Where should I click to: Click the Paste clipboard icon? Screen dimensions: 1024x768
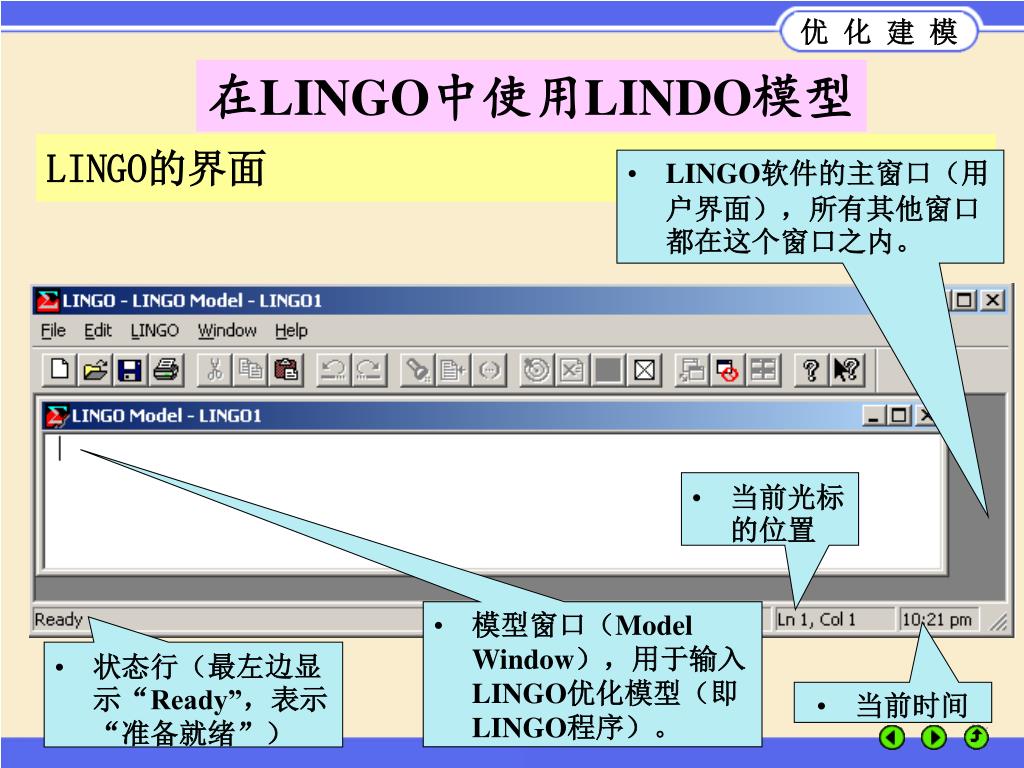(286, 370)
